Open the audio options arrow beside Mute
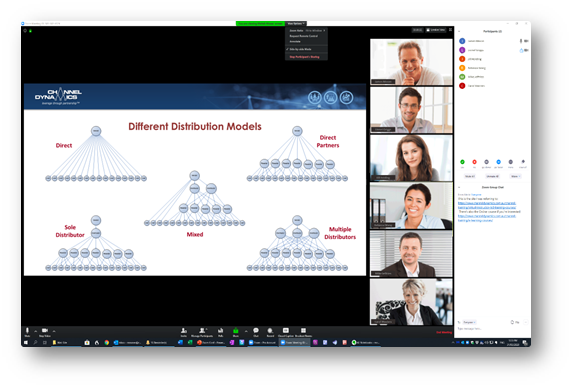 (35, 331)
